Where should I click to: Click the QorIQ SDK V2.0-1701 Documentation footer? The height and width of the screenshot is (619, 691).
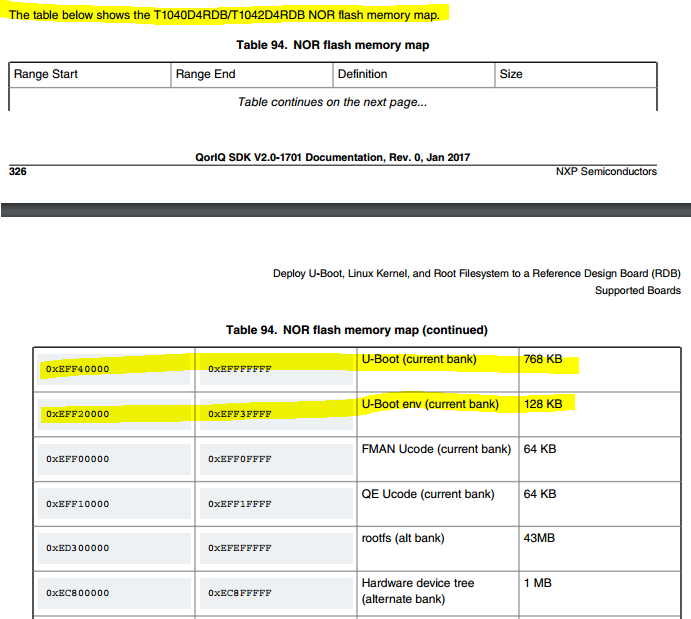(x=333, y=157)
